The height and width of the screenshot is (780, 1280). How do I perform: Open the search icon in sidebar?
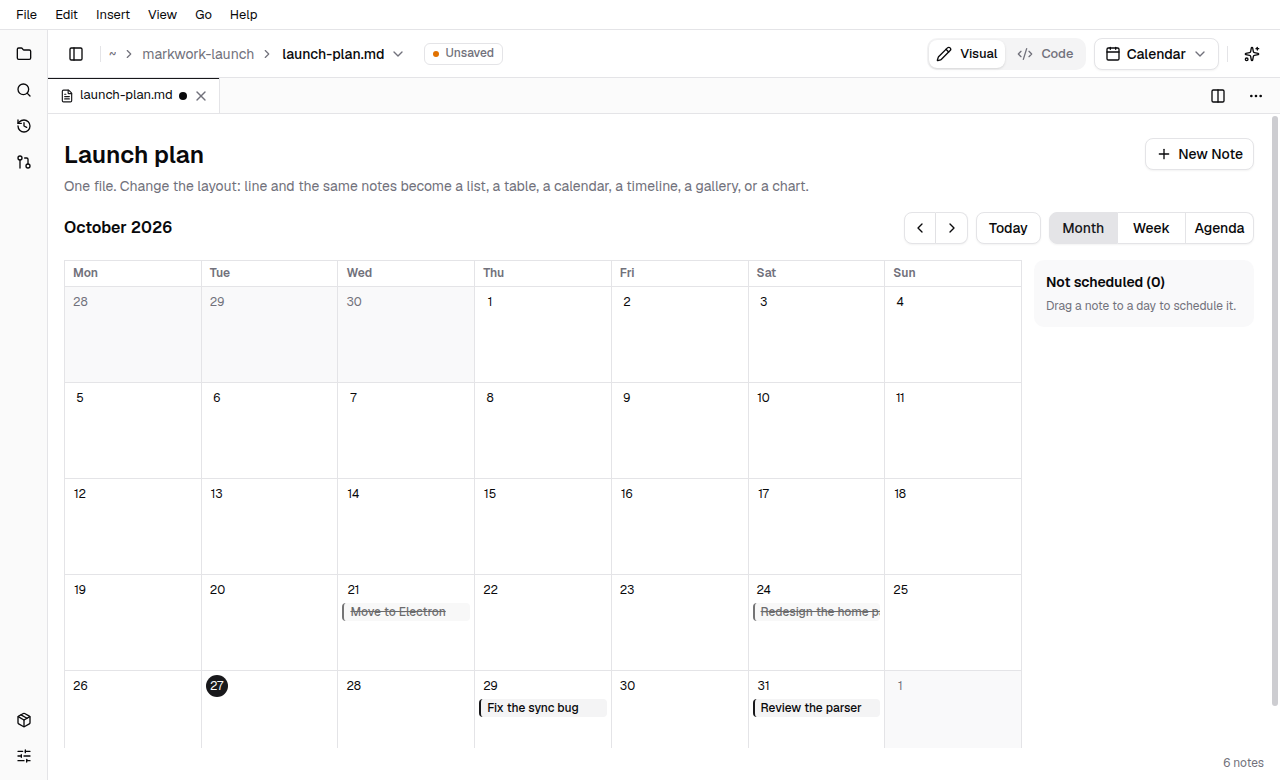24,90
